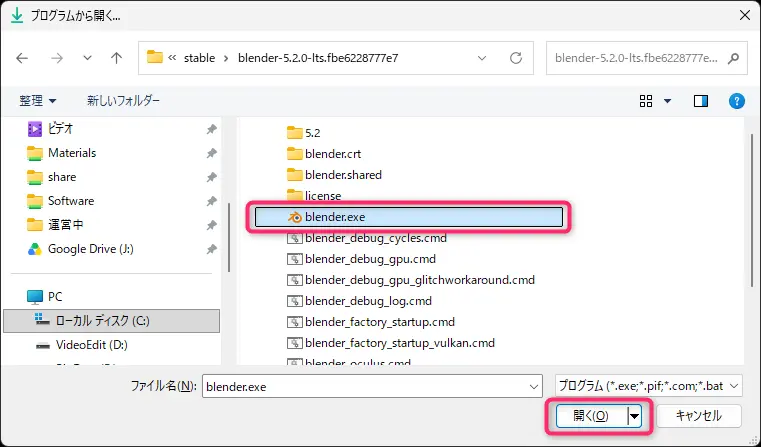Screen dimensions: 761x447
Task: Select blender_debug_gpu_glitchworkaround.cmd
Action: click(420, 280)
